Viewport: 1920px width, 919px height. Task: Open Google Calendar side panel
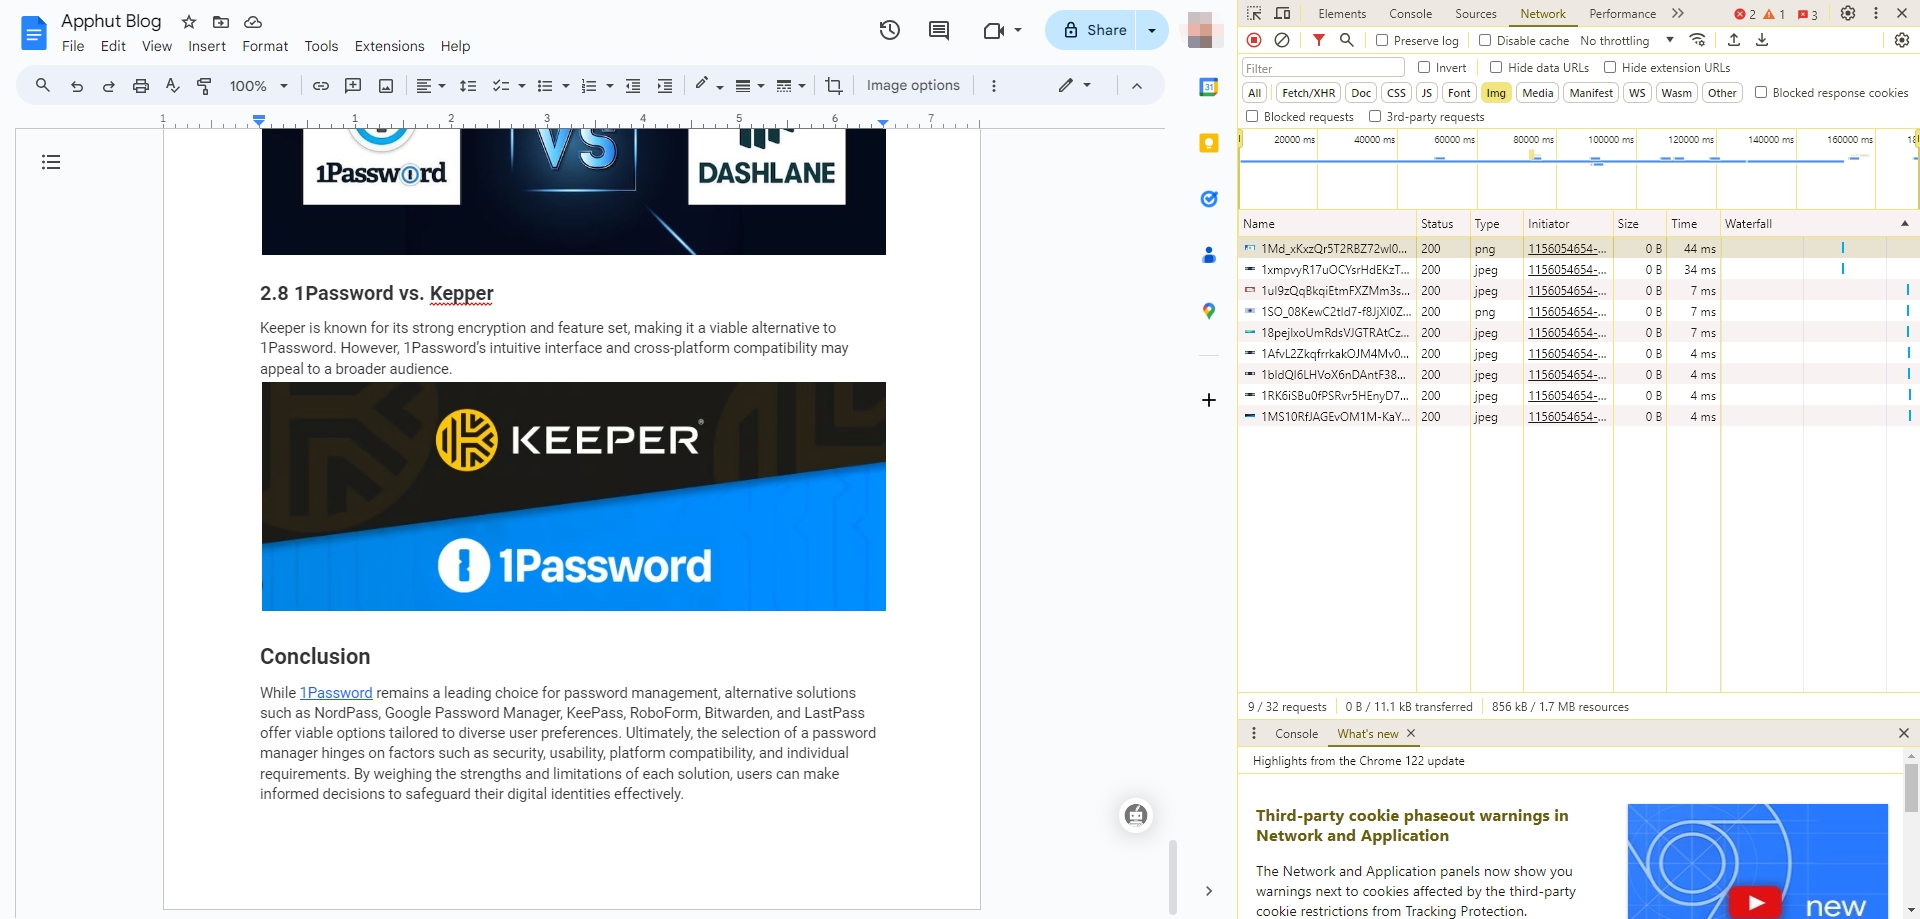tap(1209, 87)
